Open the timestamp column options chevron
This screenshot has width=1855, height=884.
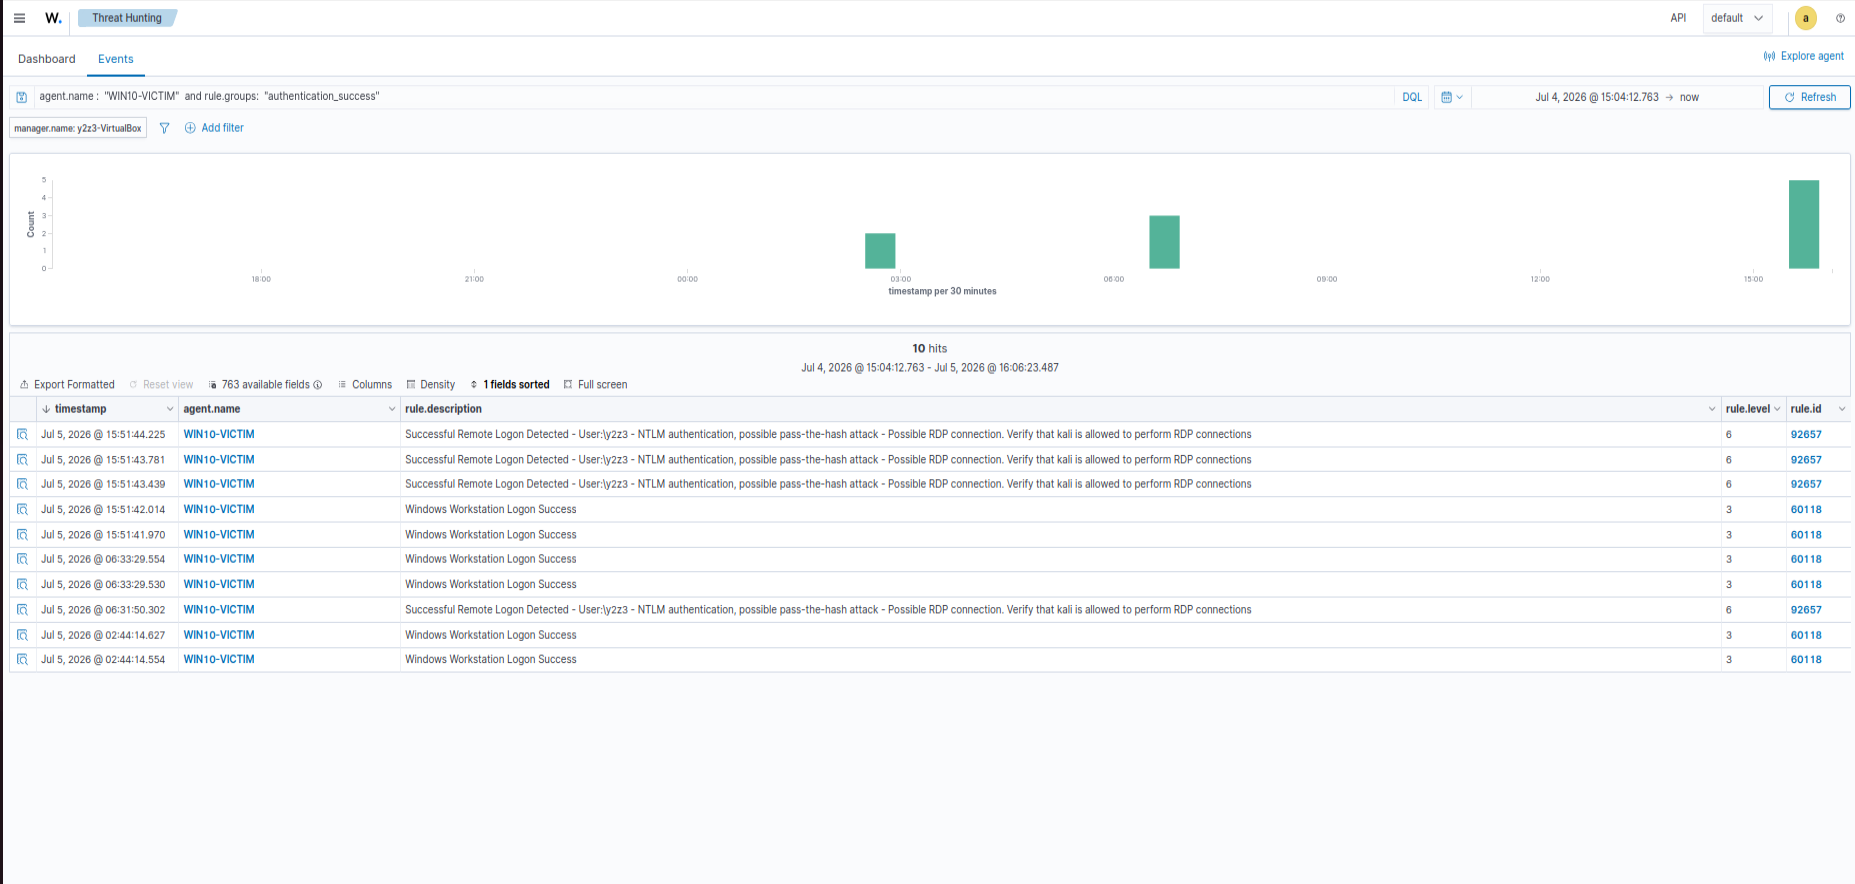[170, 409]
